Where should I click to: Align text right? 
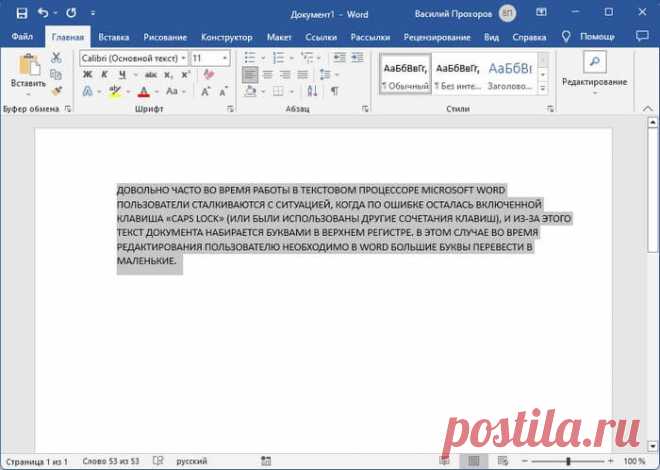point(285,75)
